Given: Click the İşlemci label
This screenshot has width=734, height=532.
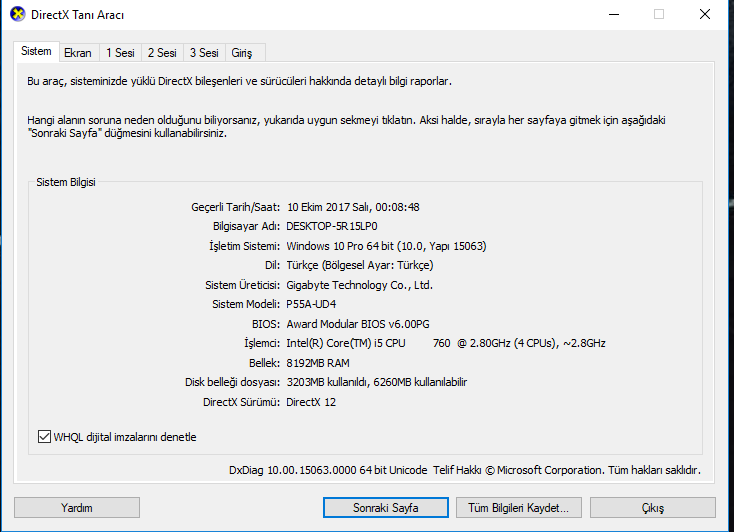Looking at the screenshot, I should [x=262, y=343].
